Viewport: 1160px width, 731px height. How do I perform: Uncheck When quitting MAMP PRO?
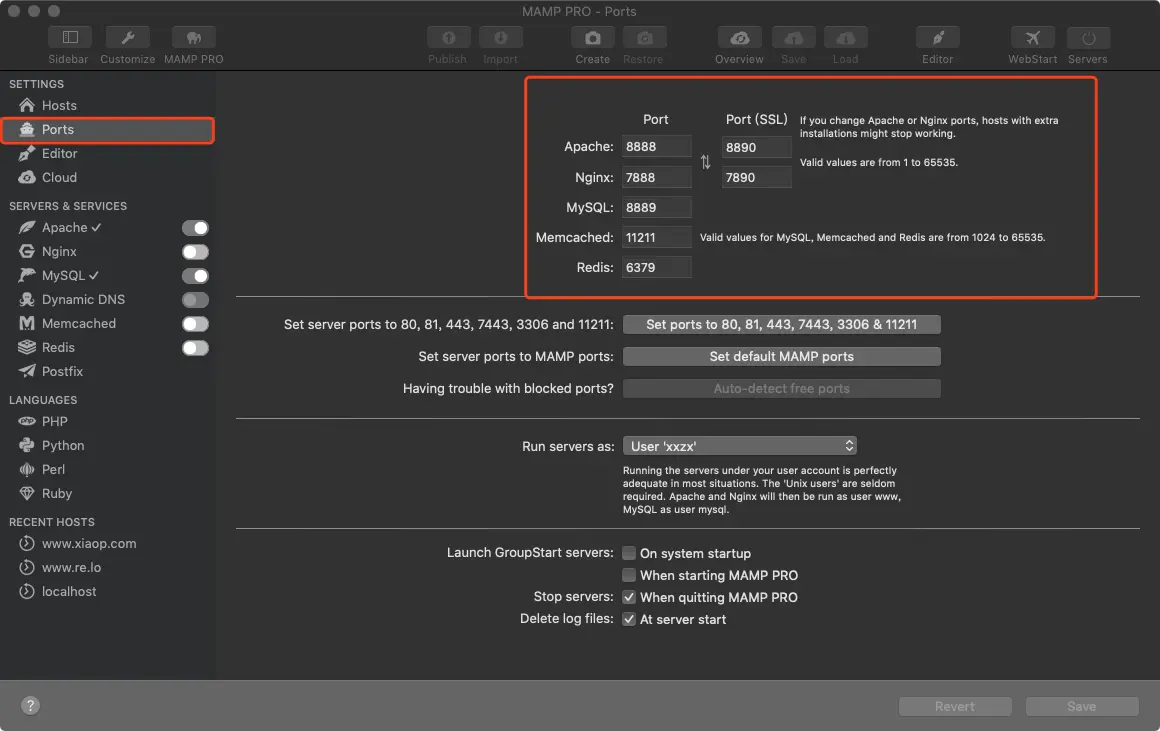point(629,597)
